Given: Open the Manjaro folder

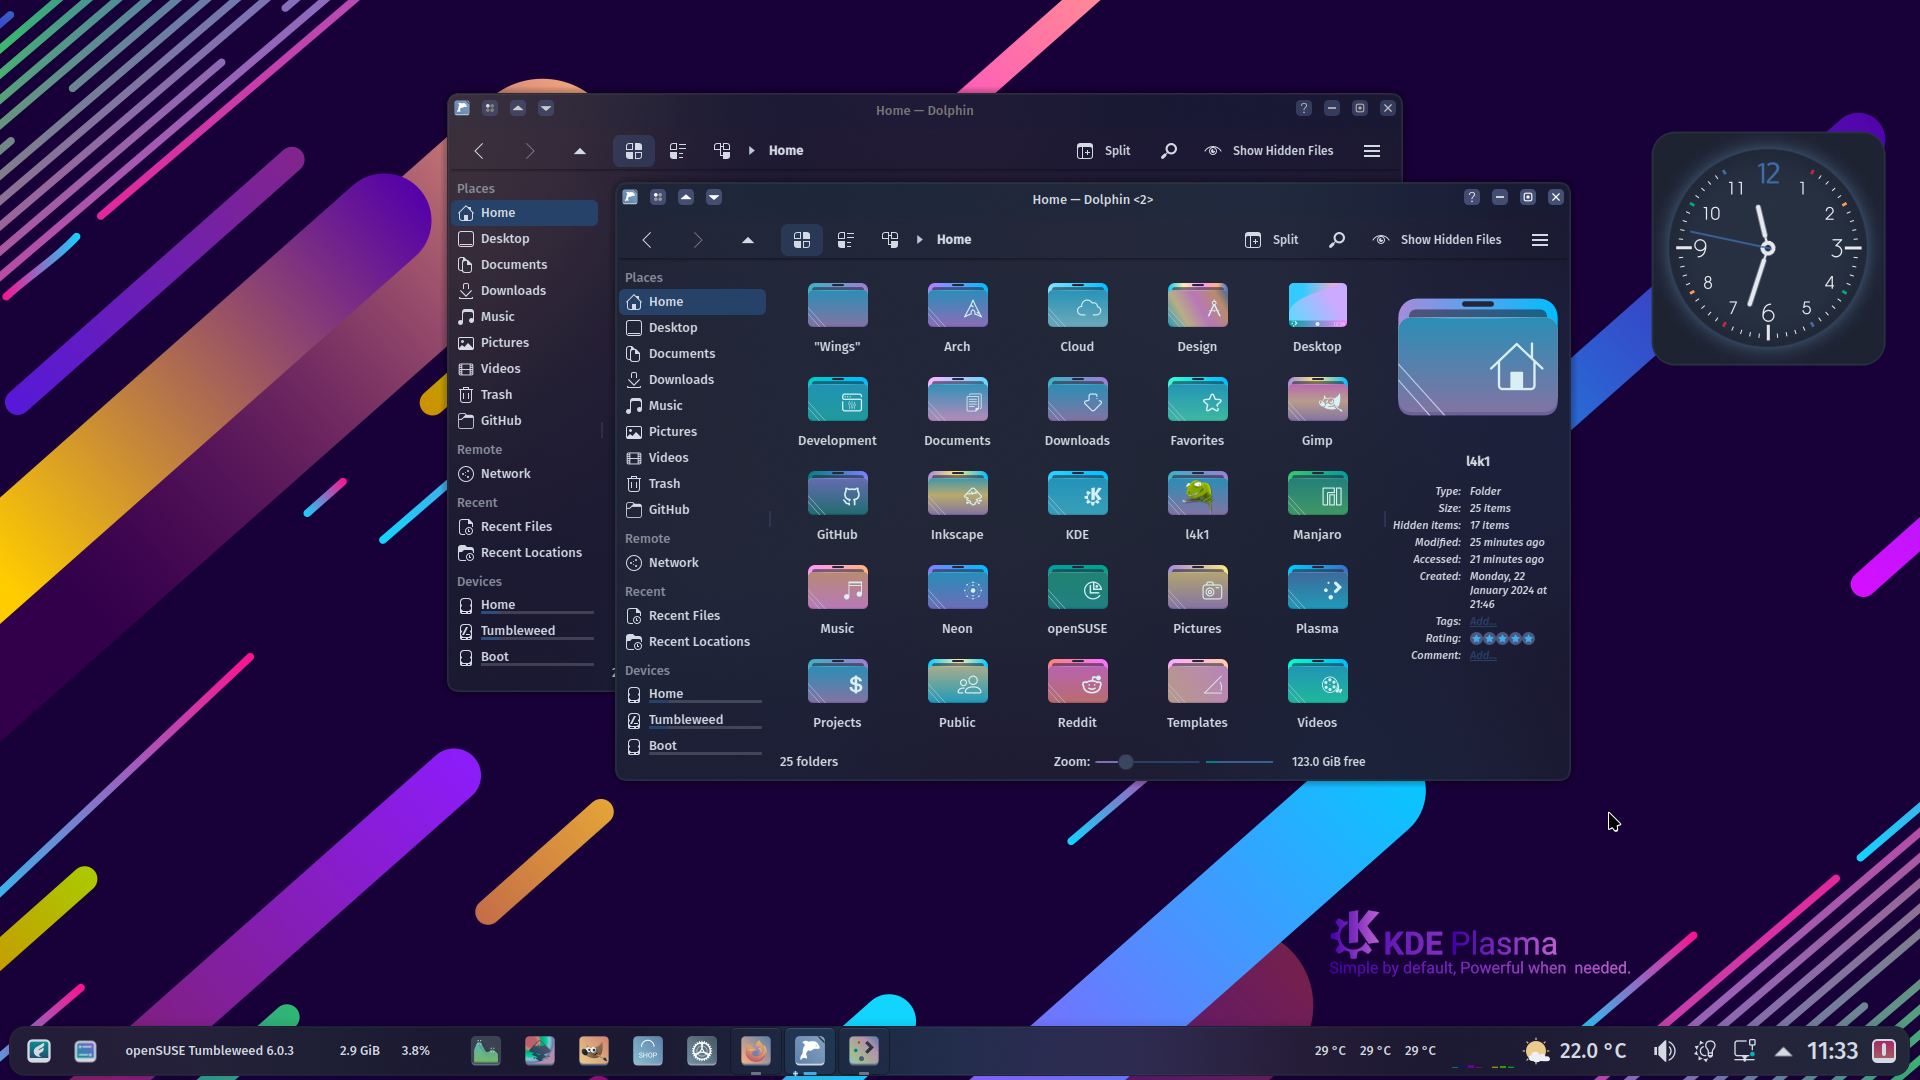Looking at the screenshot, I should tap(1317, 506).
